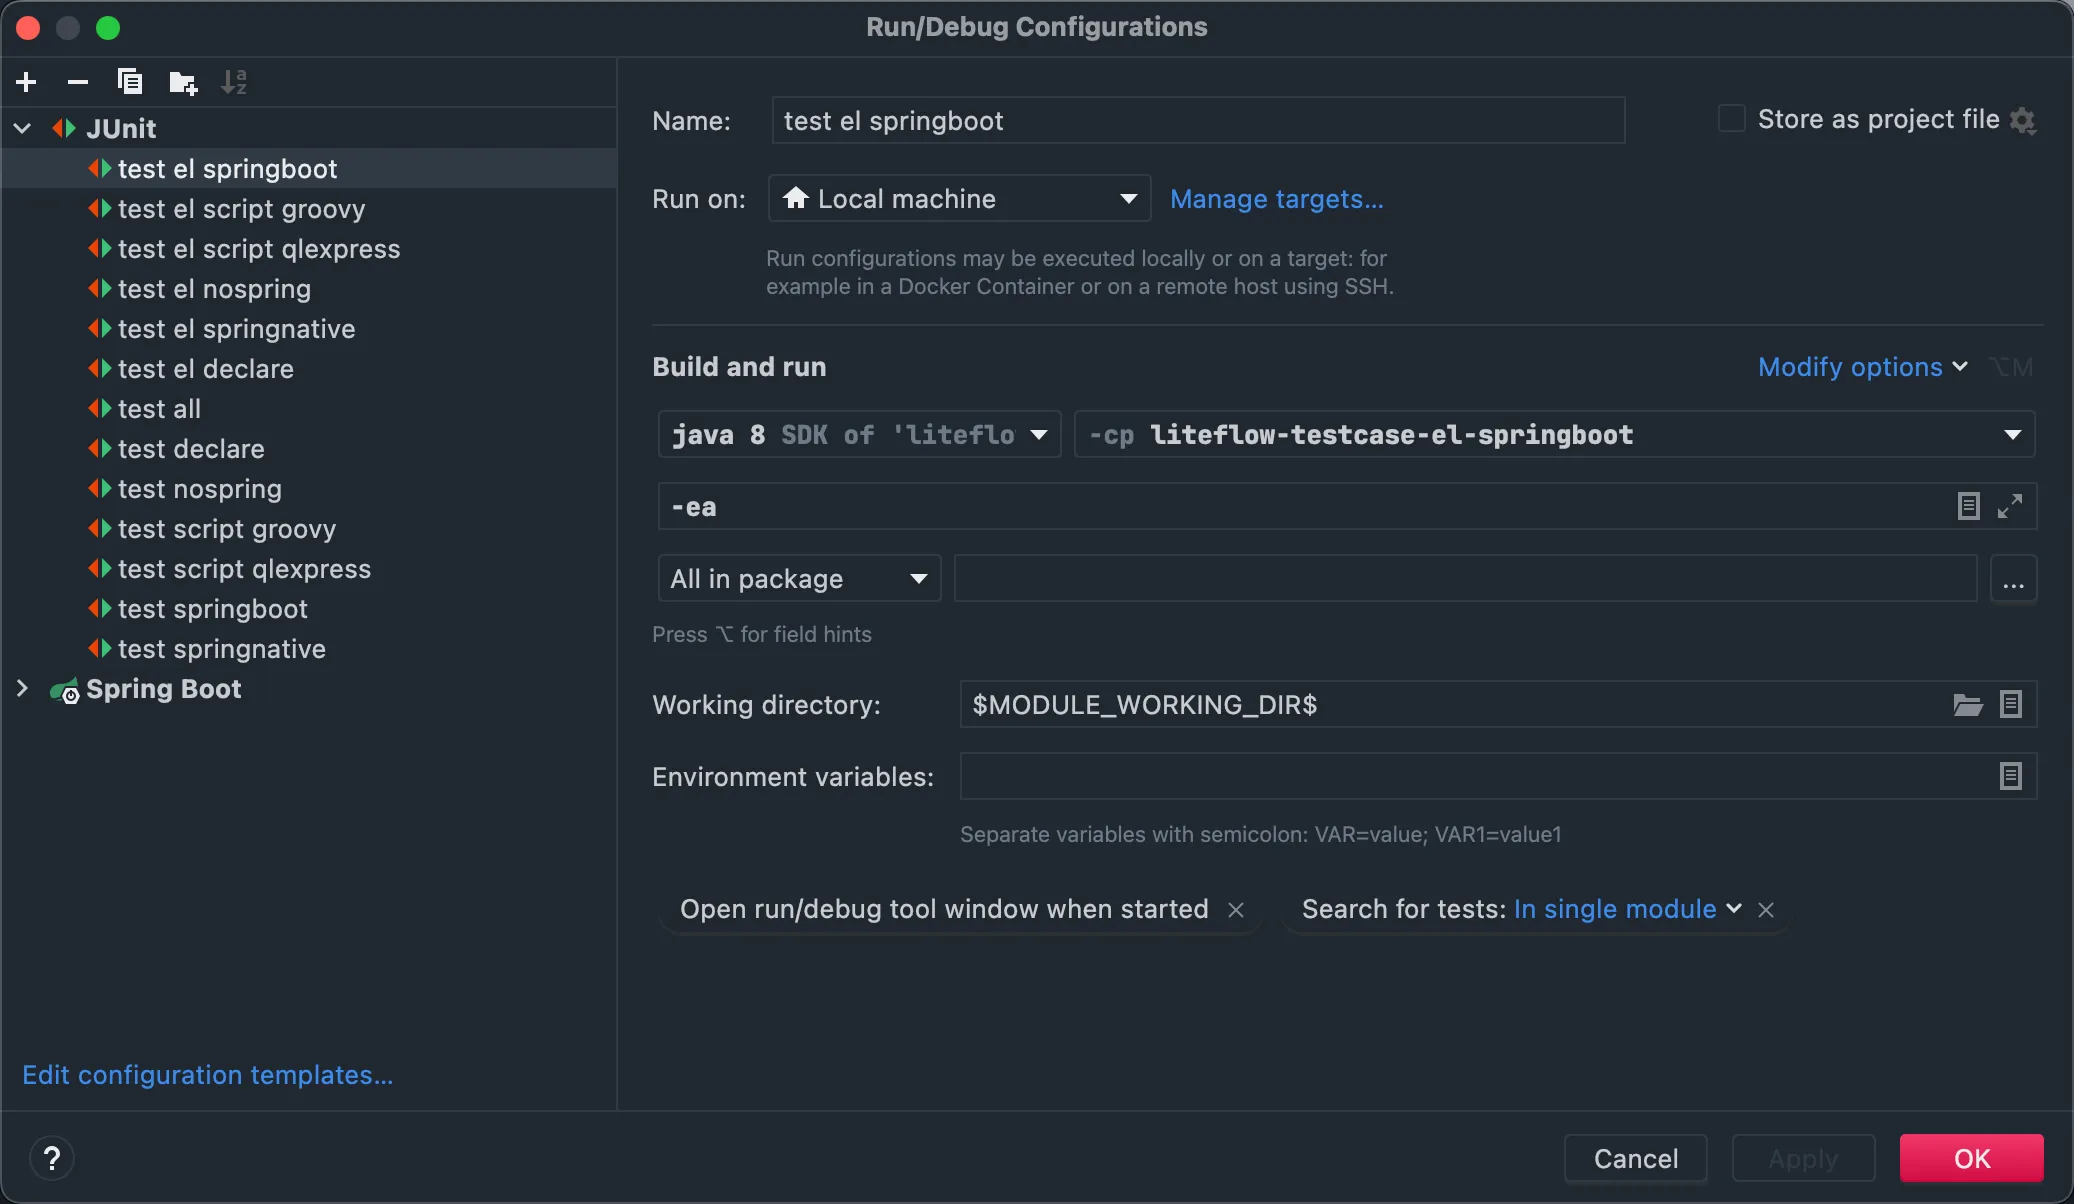Click the copy configuration icon
This screenshot has width=2074, height=1204.
[x=129, y=82]
